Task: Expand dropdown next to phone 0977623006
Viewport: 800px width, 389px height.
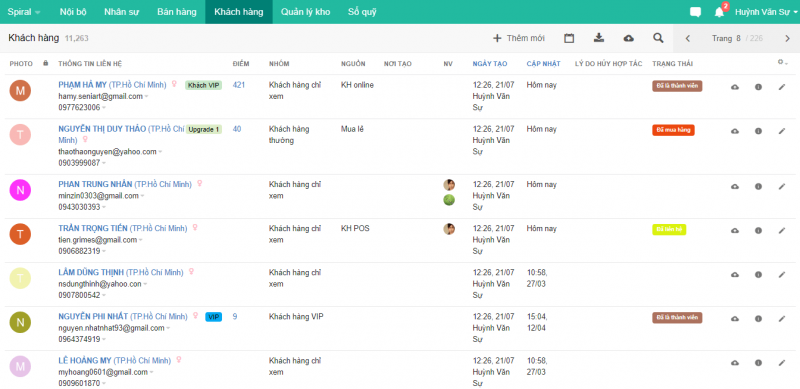Action: tap(104, 108)
